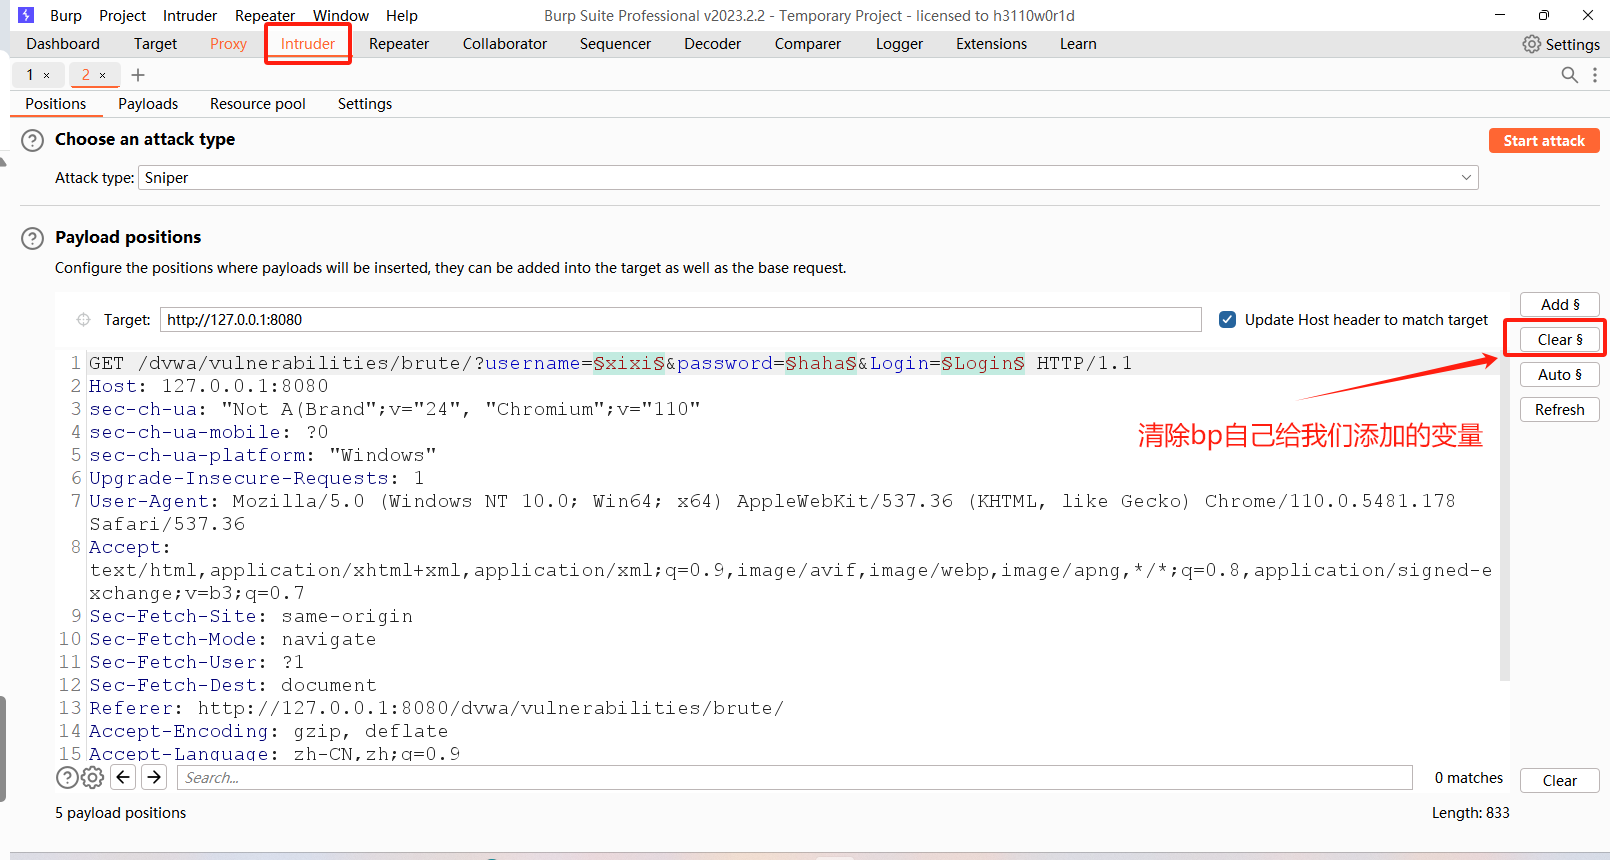Close Intruder tab 1

(46, 75)
